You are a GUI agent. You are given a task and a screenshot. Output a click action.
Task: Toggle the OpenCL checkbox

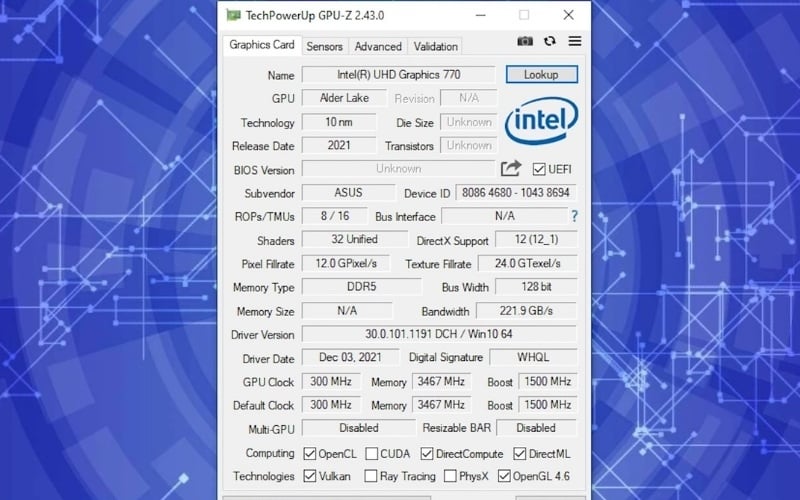click(x=309, y=454)
